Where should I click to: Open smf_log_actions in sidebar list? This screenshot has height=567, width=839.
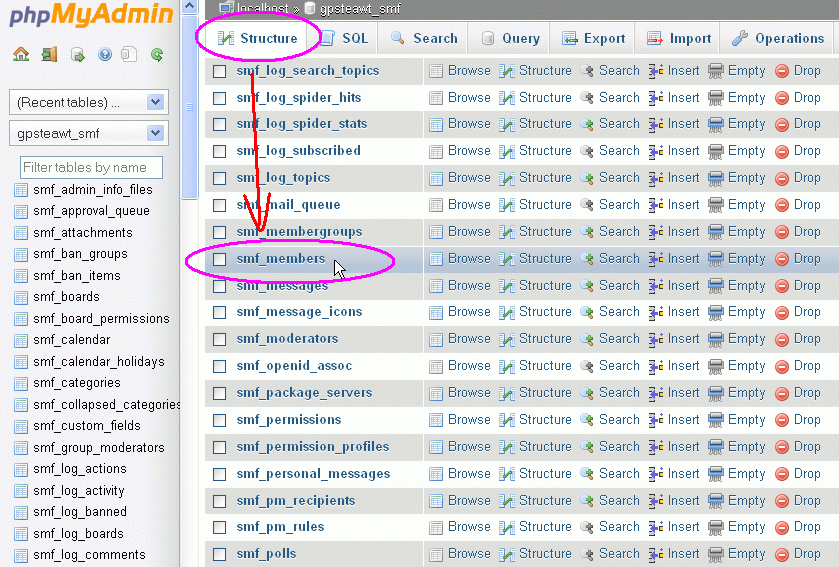80,469
